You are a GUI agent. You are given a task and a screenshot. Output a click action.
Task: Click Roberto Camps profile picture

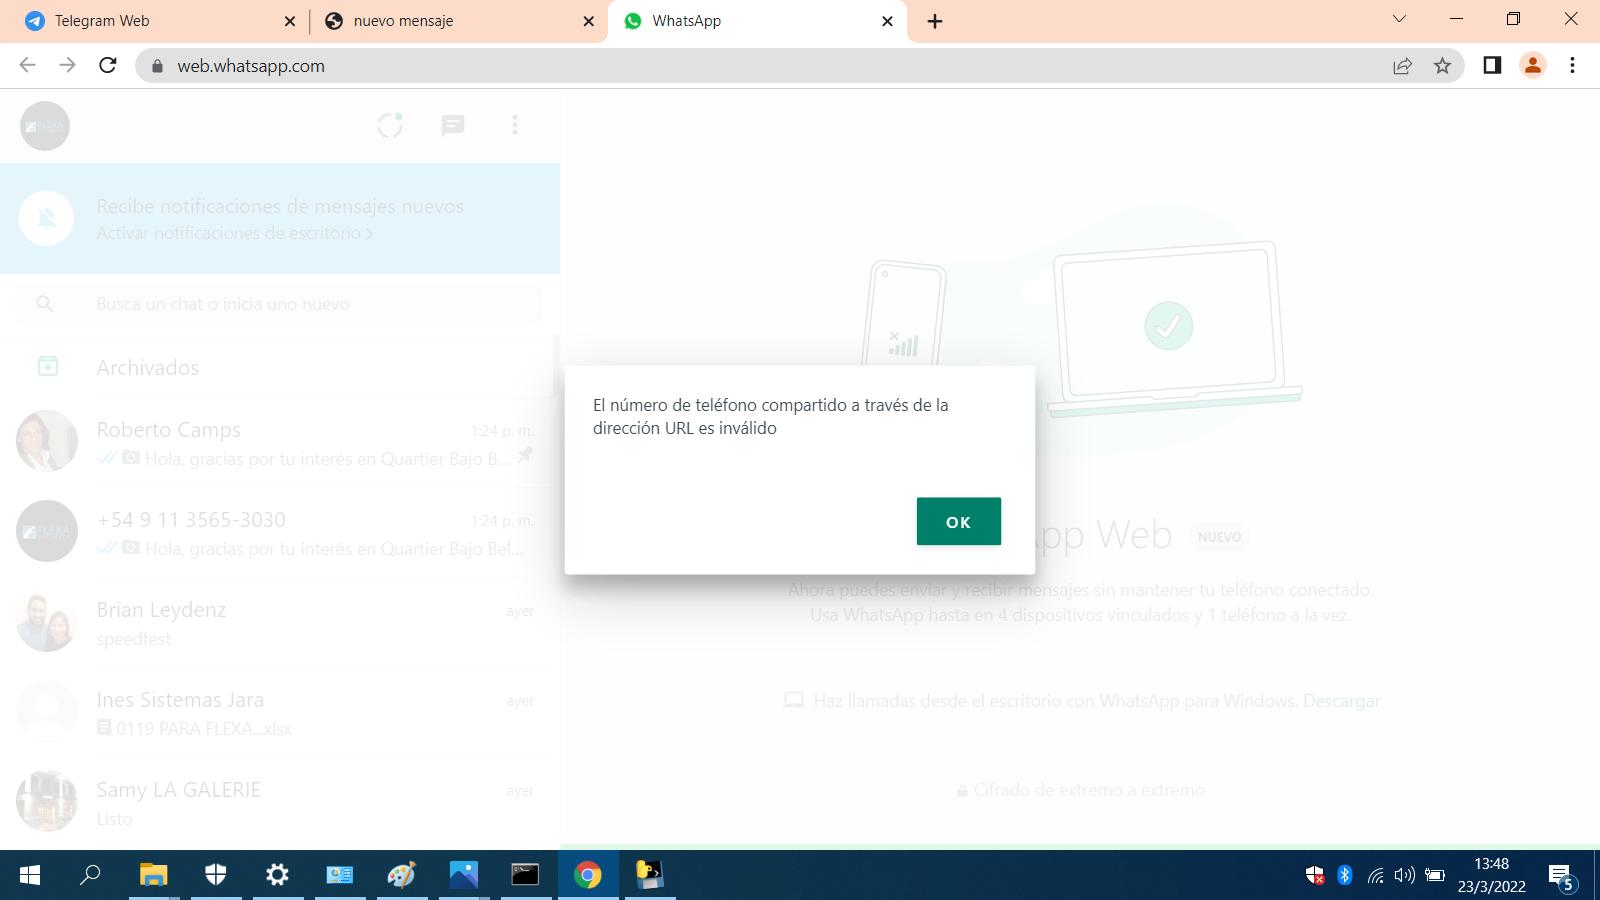47,441
